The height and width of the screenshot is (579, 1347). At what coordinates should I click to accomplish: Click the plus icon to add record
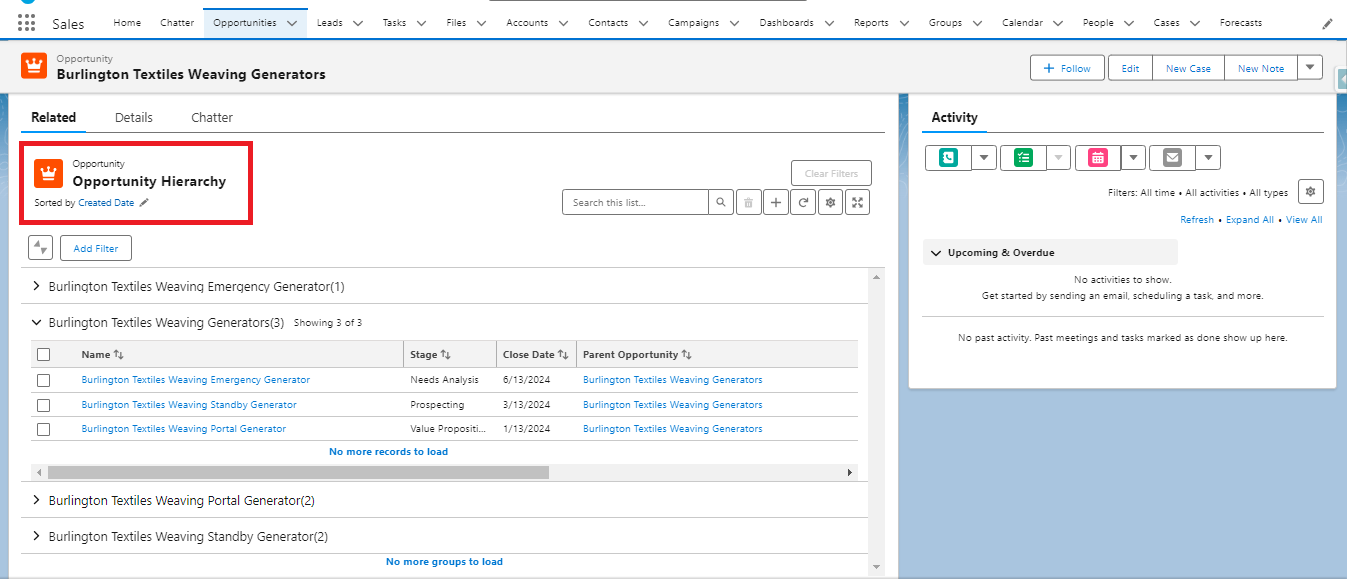tap(775, 202)
